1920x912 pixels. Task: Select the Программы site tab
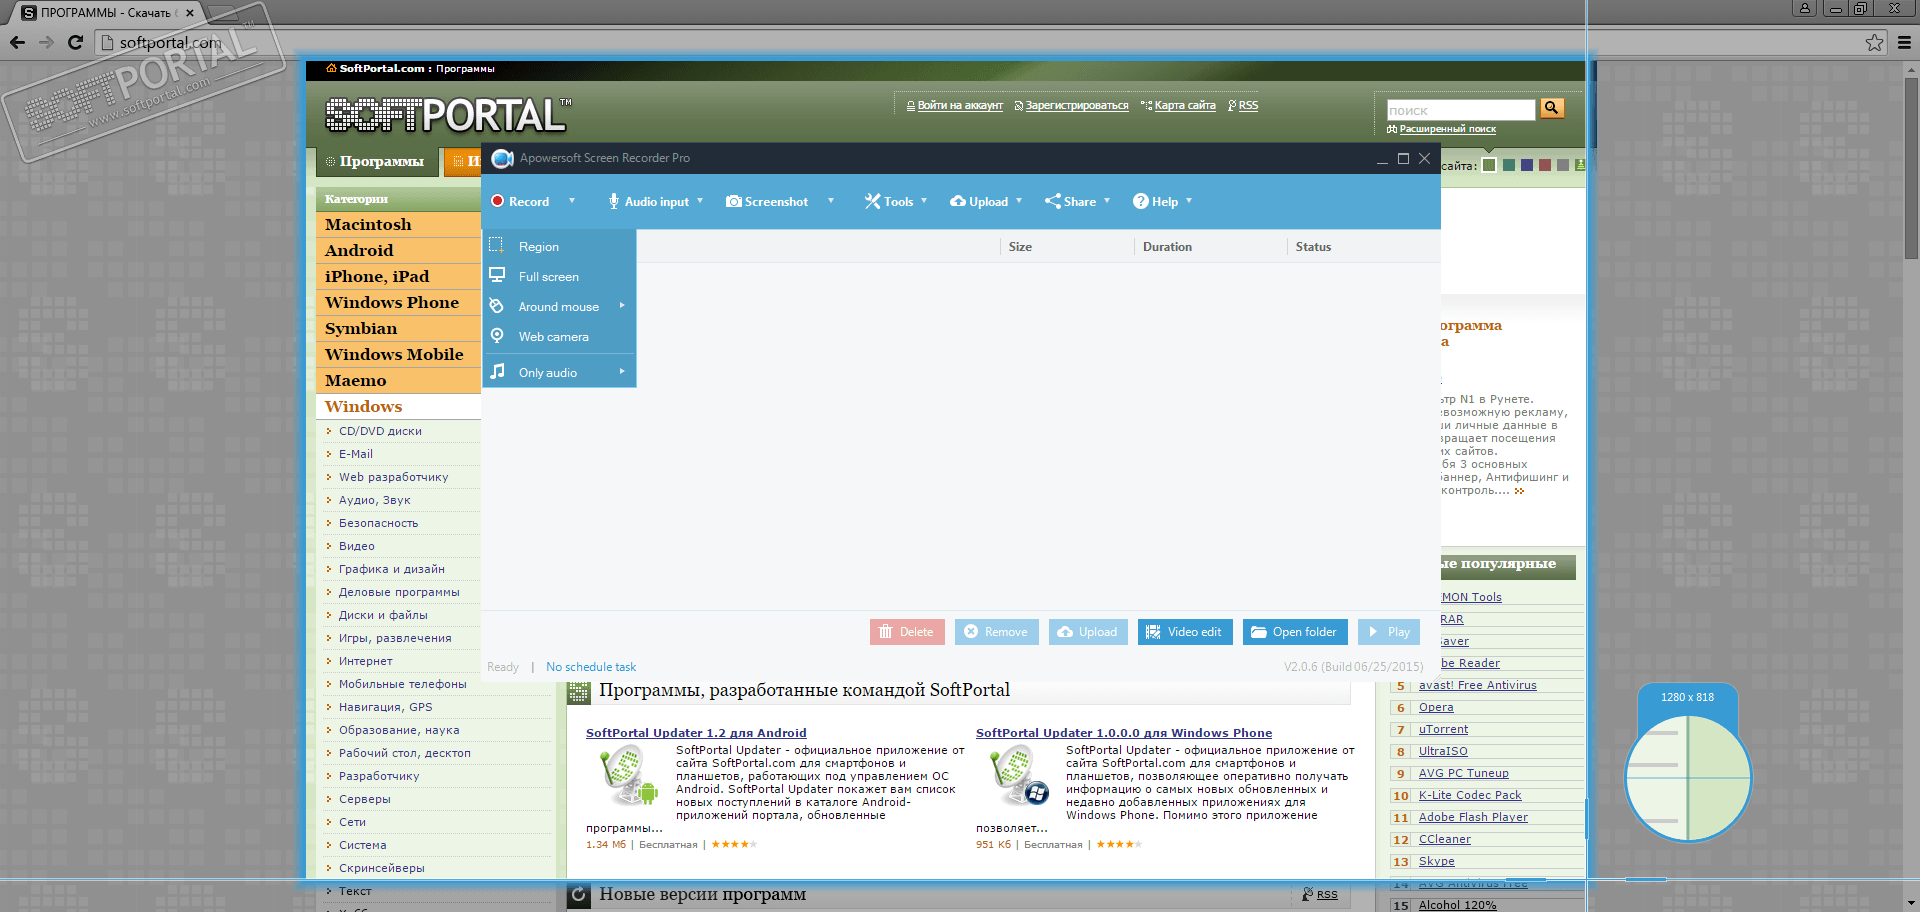point(378,161)
